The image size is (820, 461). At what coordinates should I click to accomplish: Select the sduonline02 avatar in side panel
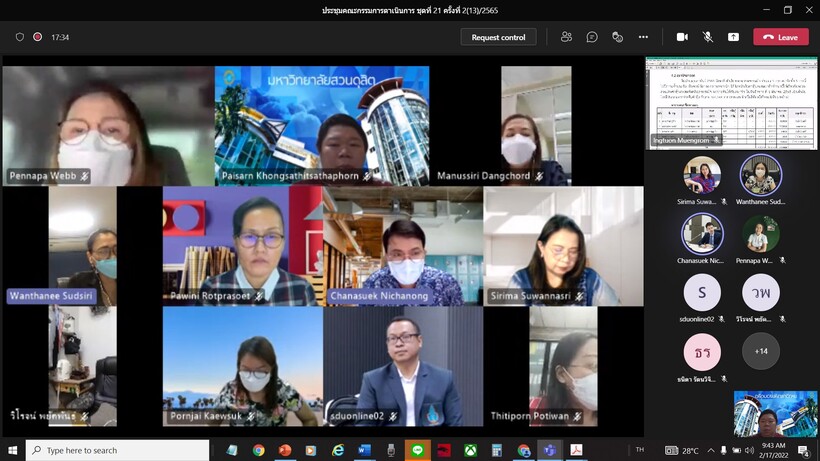(x=702, y=294)
